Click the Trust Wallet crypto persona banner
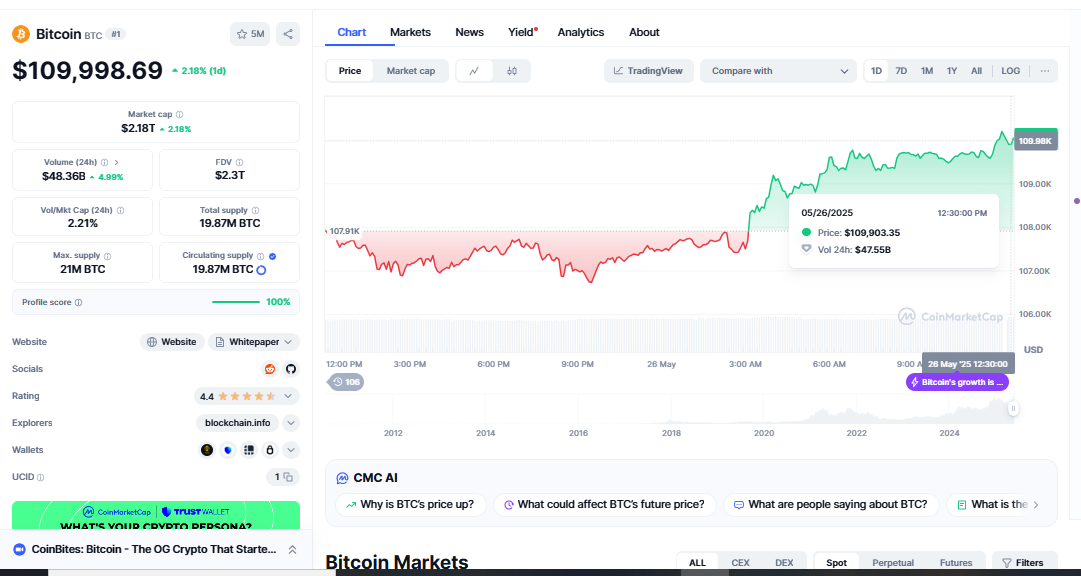 [x=156, y=516]
